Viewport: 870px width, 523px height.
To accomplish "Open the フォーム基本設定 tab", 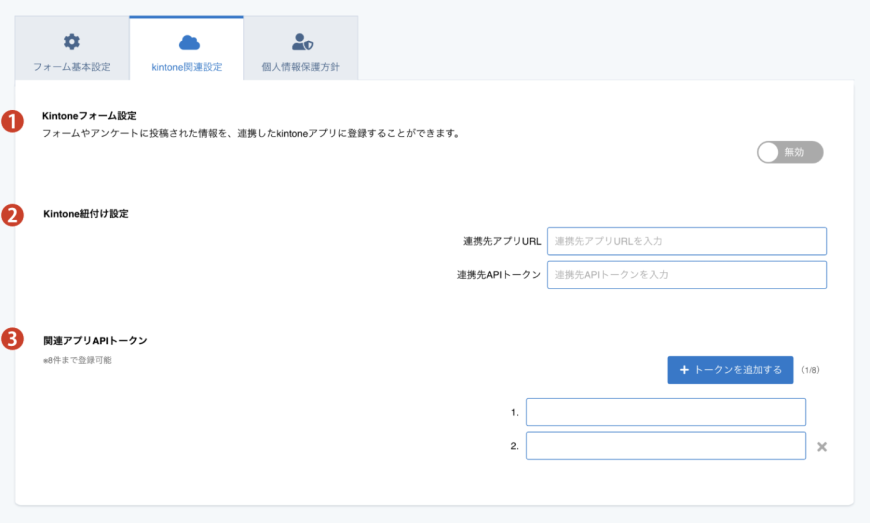I will [x=72, y=48].
